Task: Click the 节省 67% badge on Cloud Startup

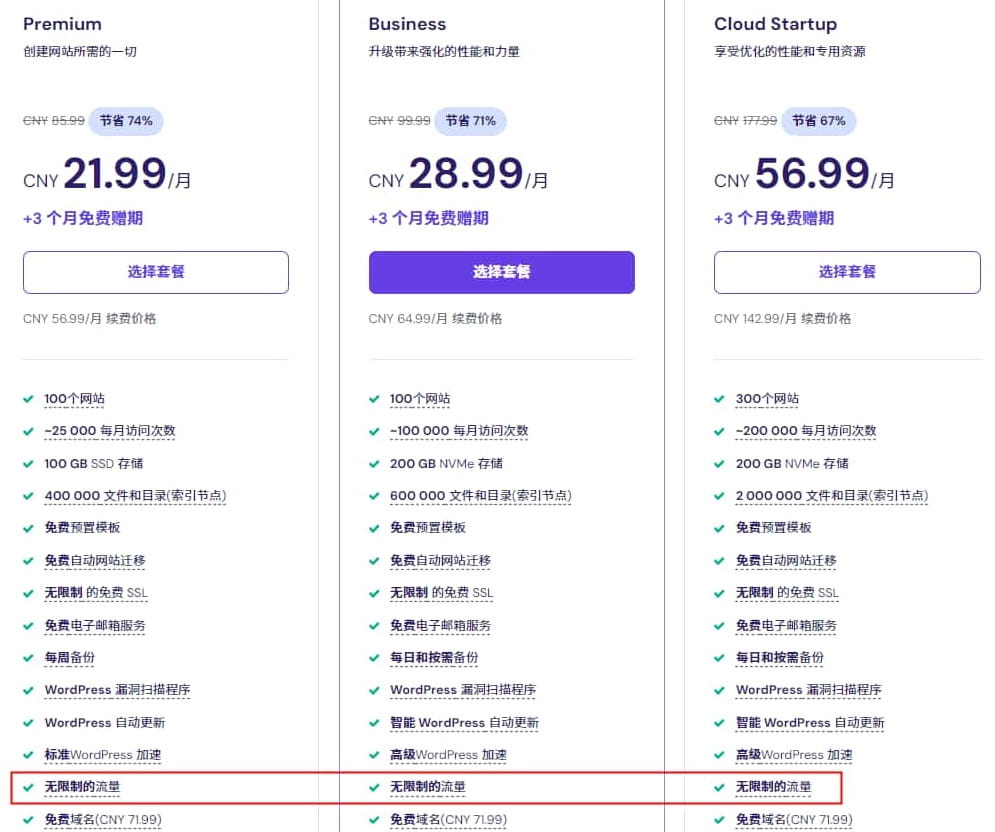Action: [x=817, y=120]
